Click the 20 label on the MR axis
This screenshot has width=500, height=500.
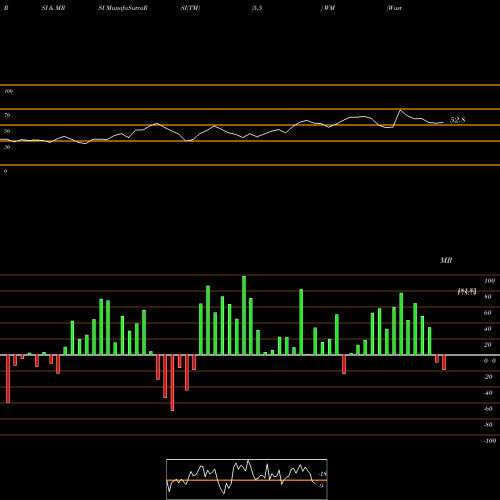click(x=488, y=345)
